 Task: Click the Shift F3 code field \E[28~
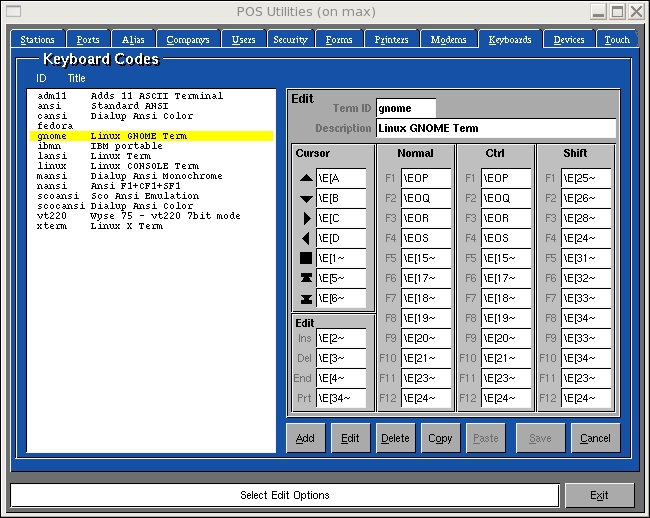(586, 218)
